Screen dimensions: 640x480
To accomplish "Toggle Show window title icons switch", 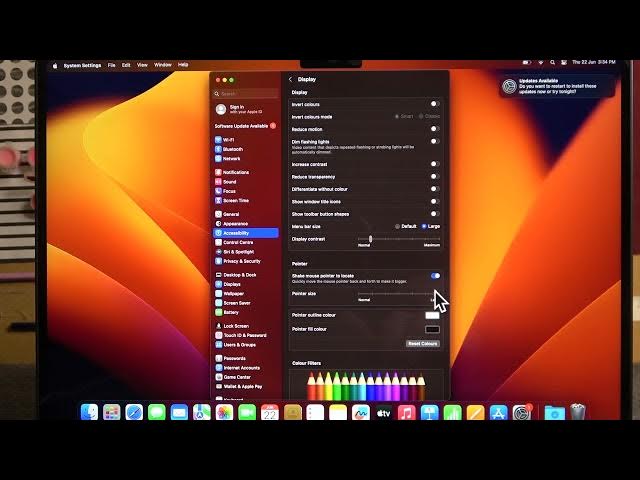I will click(435, 202).
